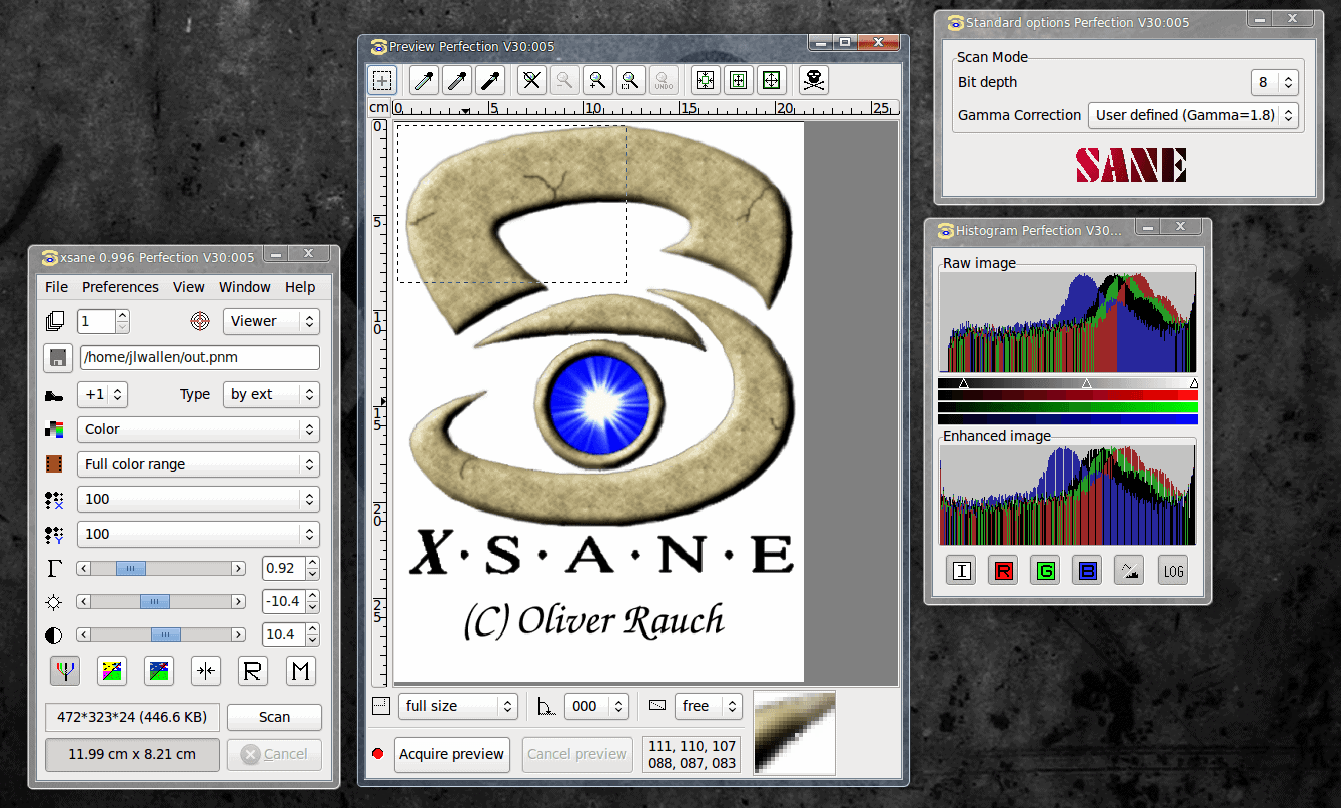This screenshot has width=1341, height=808.
Task: Toggle the select-area mode in Preview
Action: pyautogui.click(x=383, y=80)
